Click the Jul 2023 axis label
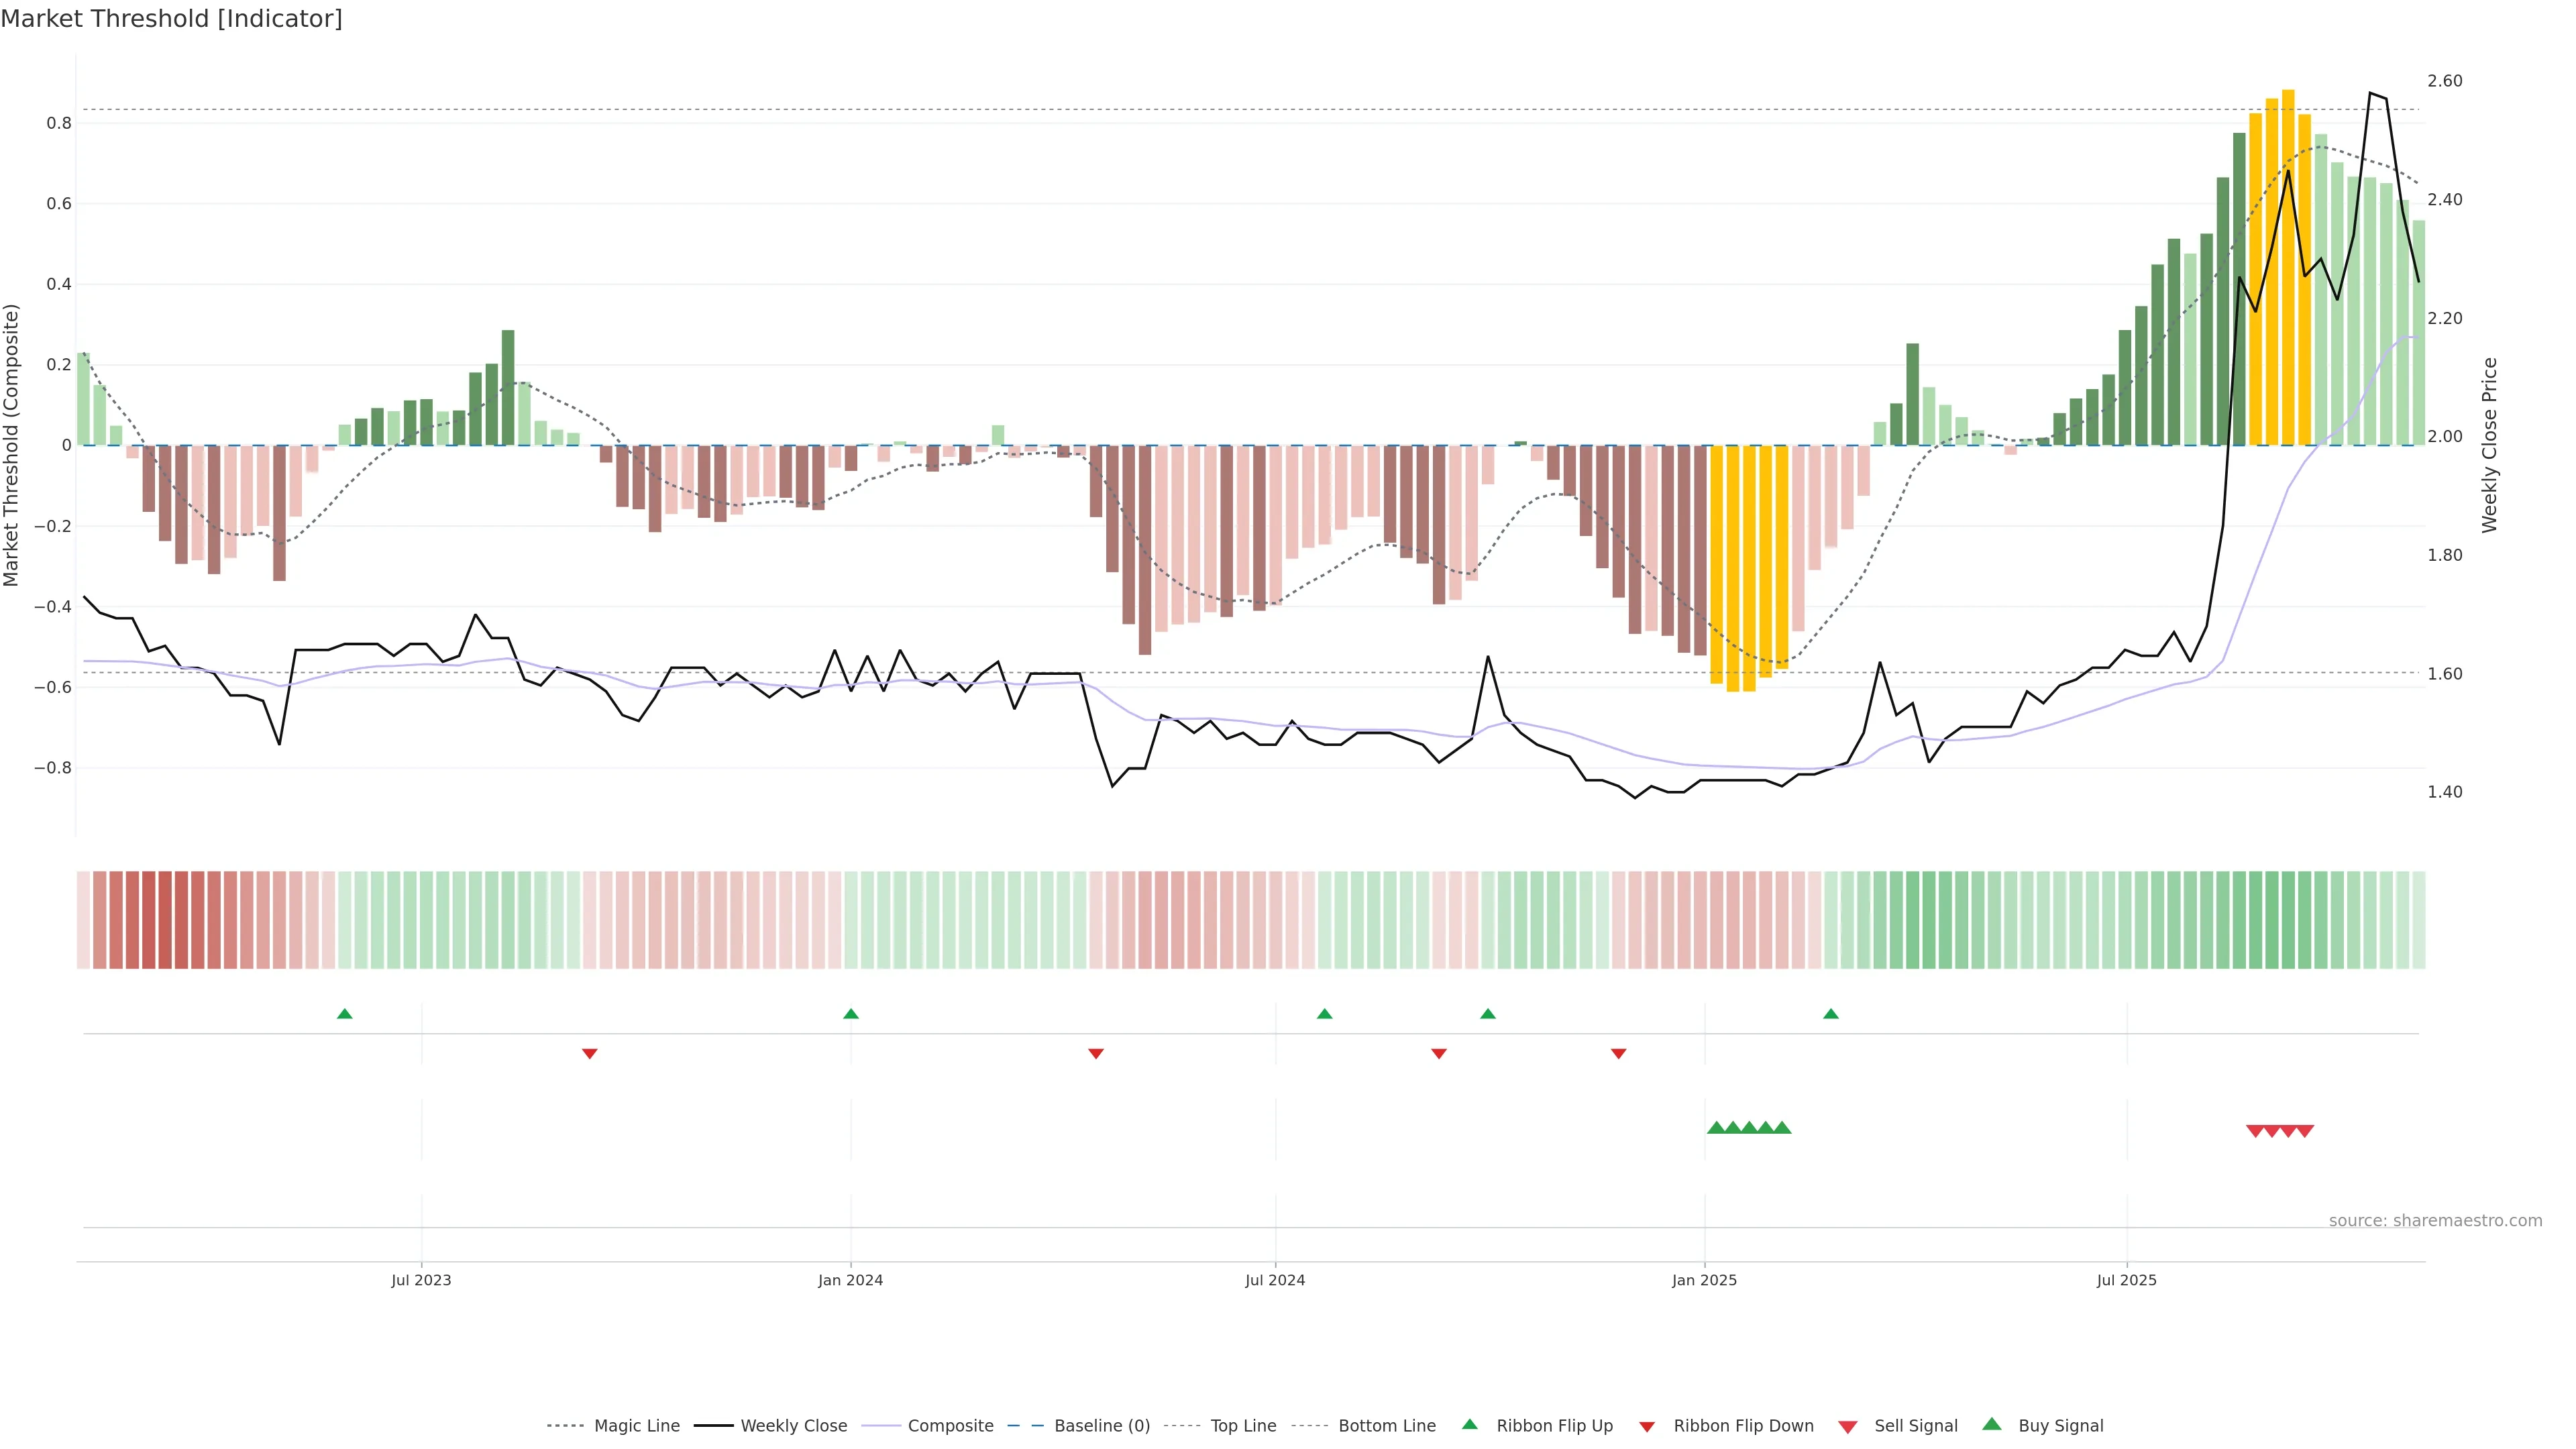 (x=421, y=1280)
